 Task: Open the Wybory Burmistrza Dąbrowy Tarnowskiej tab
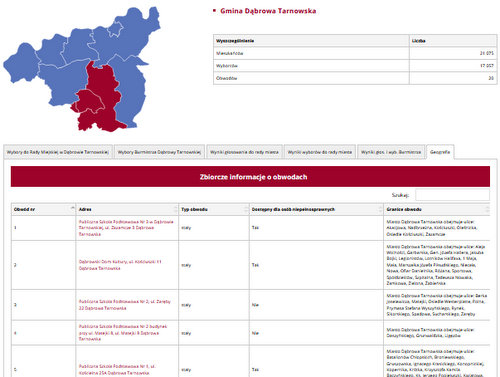click(159, 152)
